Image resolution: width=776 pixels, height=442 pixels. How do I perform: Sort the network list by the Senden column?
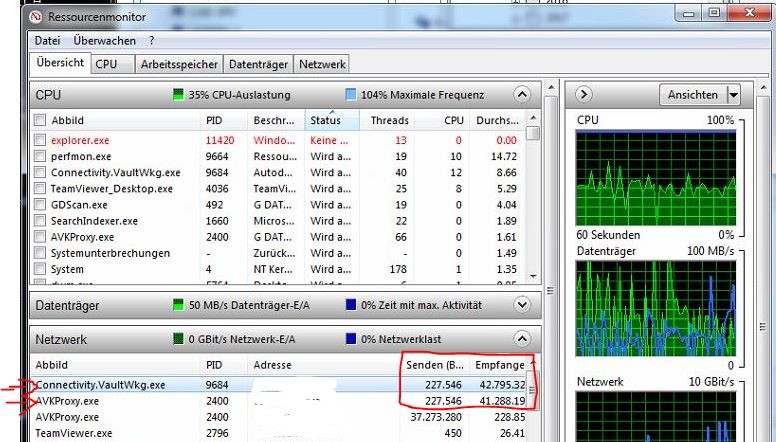pos(432,366)
